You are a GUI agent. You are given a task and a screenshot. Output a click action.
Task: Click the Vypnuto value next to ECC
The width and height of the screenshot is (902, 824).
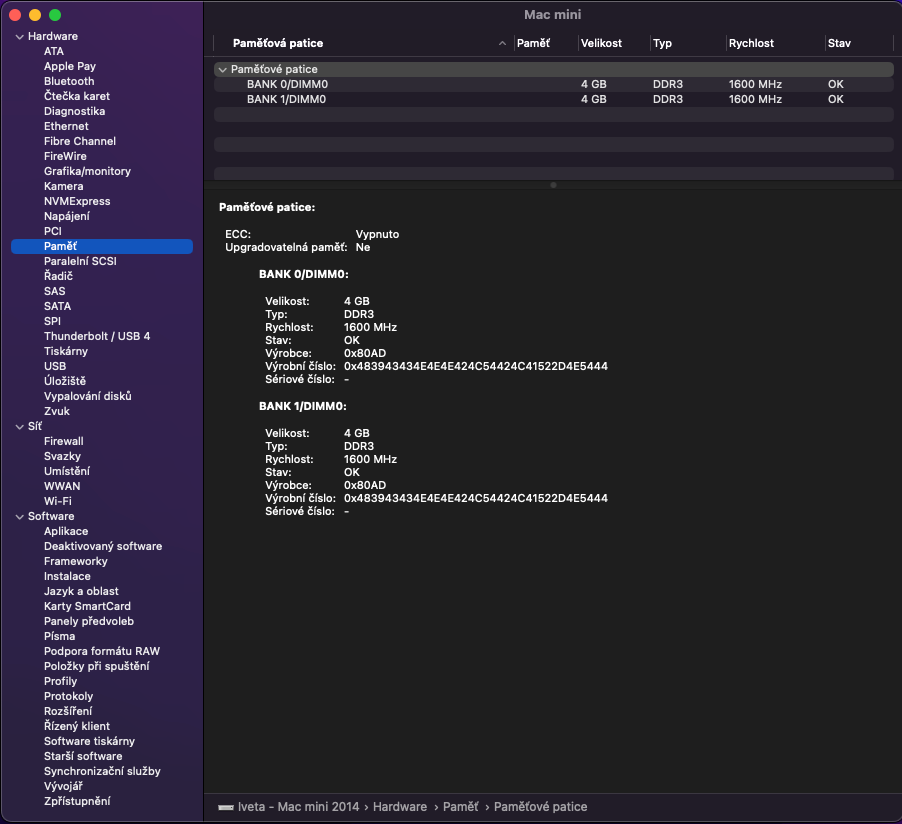[x=377, y=234]
